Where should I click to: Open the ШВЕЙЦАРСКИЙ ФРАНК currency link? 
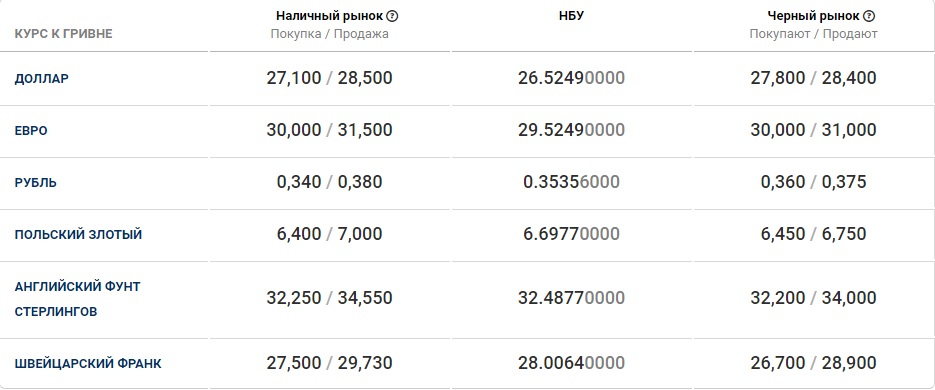88,363
